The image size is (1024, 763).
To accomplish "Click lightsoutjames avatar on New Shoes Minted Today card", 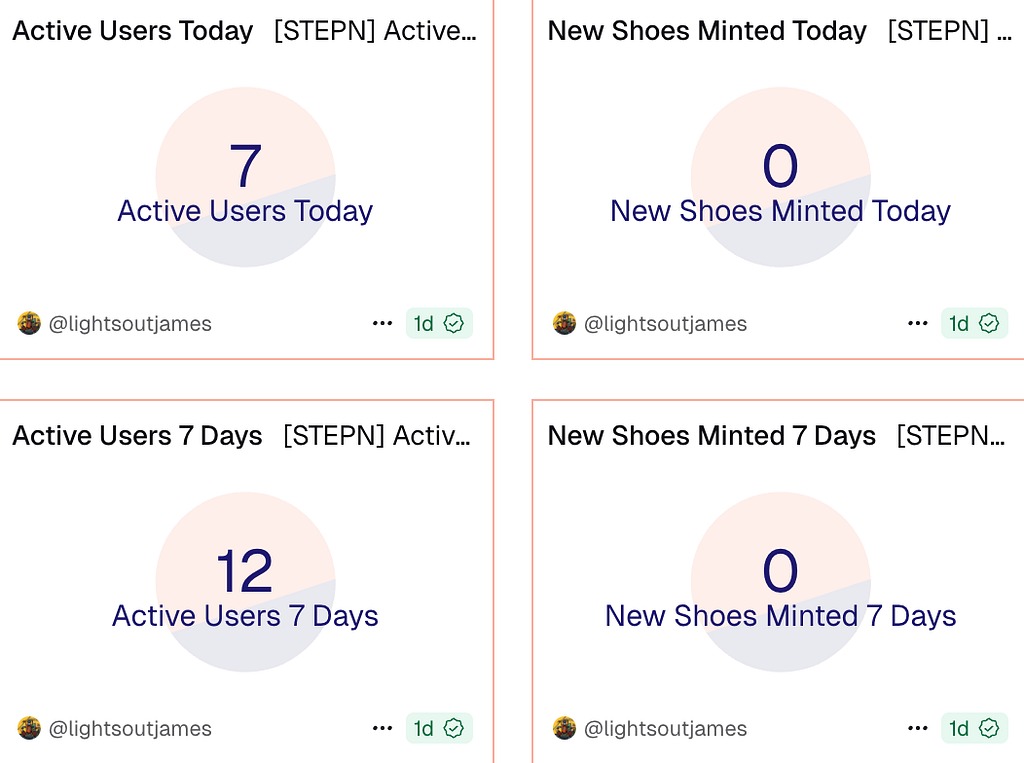I will [564, 323].
